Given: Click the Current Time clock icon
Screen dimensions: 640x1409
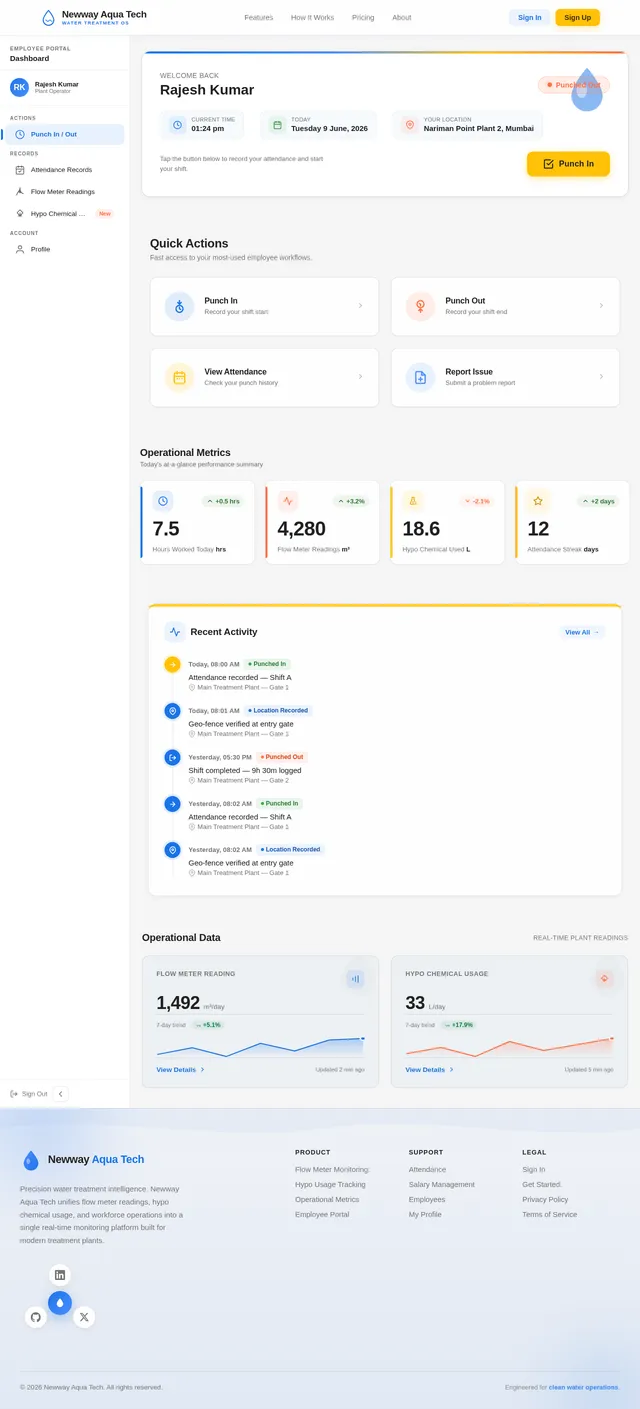Looking at the screenshot, I should pos(177,125).
